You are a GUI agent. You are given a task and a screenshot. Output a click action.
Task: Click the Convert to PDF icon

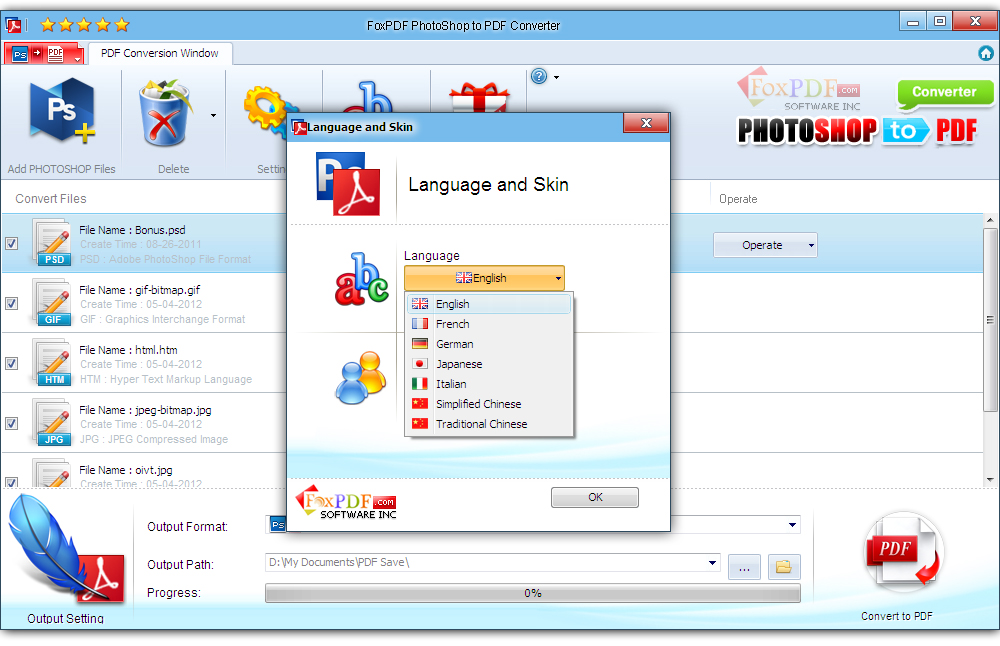point(903,552)
